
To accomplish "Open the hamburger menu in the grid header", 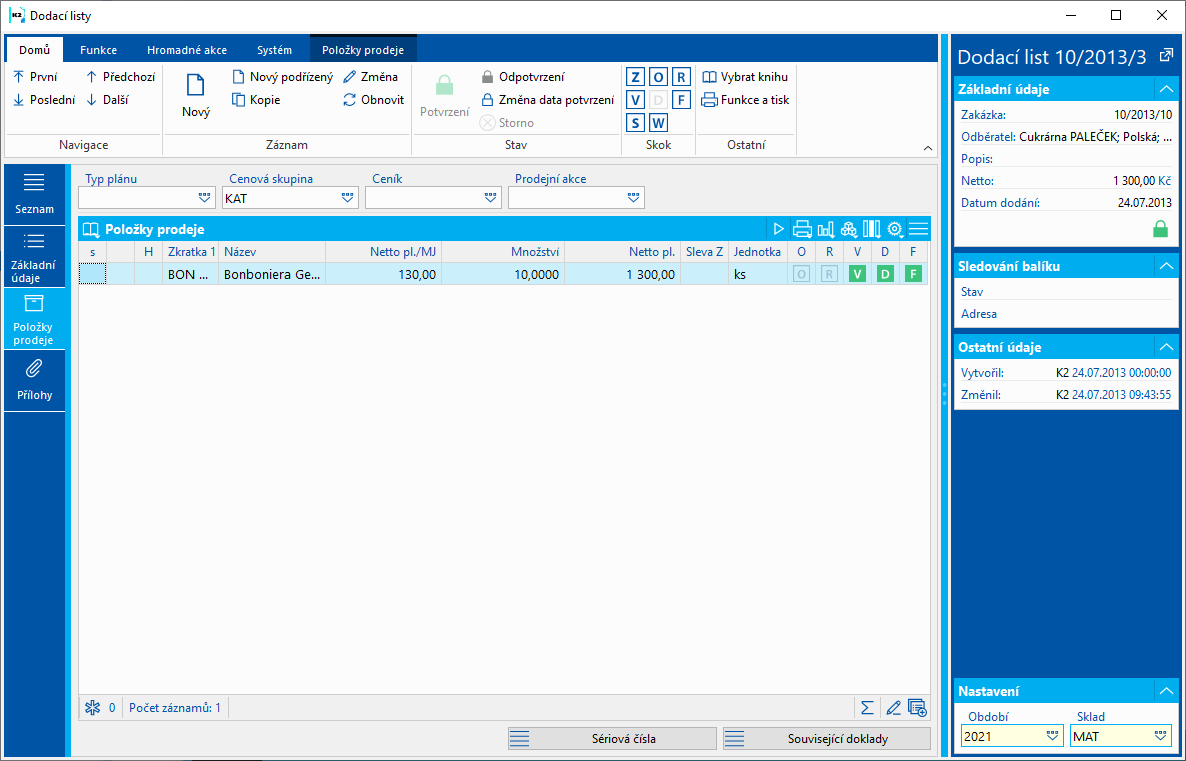I will [918, 228].
